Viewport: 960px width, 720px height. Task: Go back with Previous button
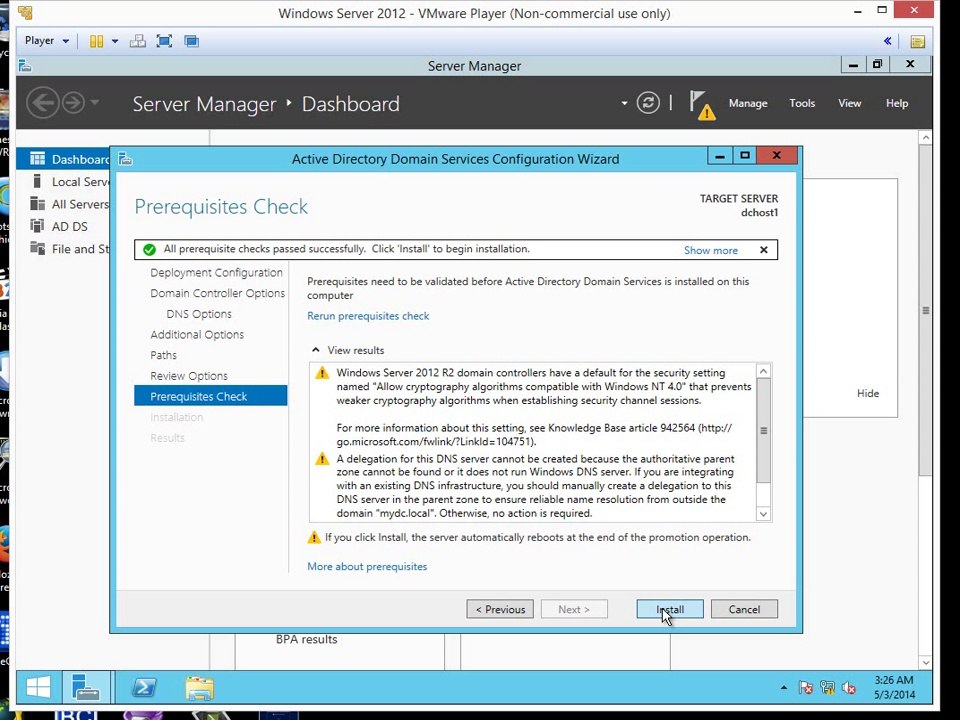coord(500,609)
